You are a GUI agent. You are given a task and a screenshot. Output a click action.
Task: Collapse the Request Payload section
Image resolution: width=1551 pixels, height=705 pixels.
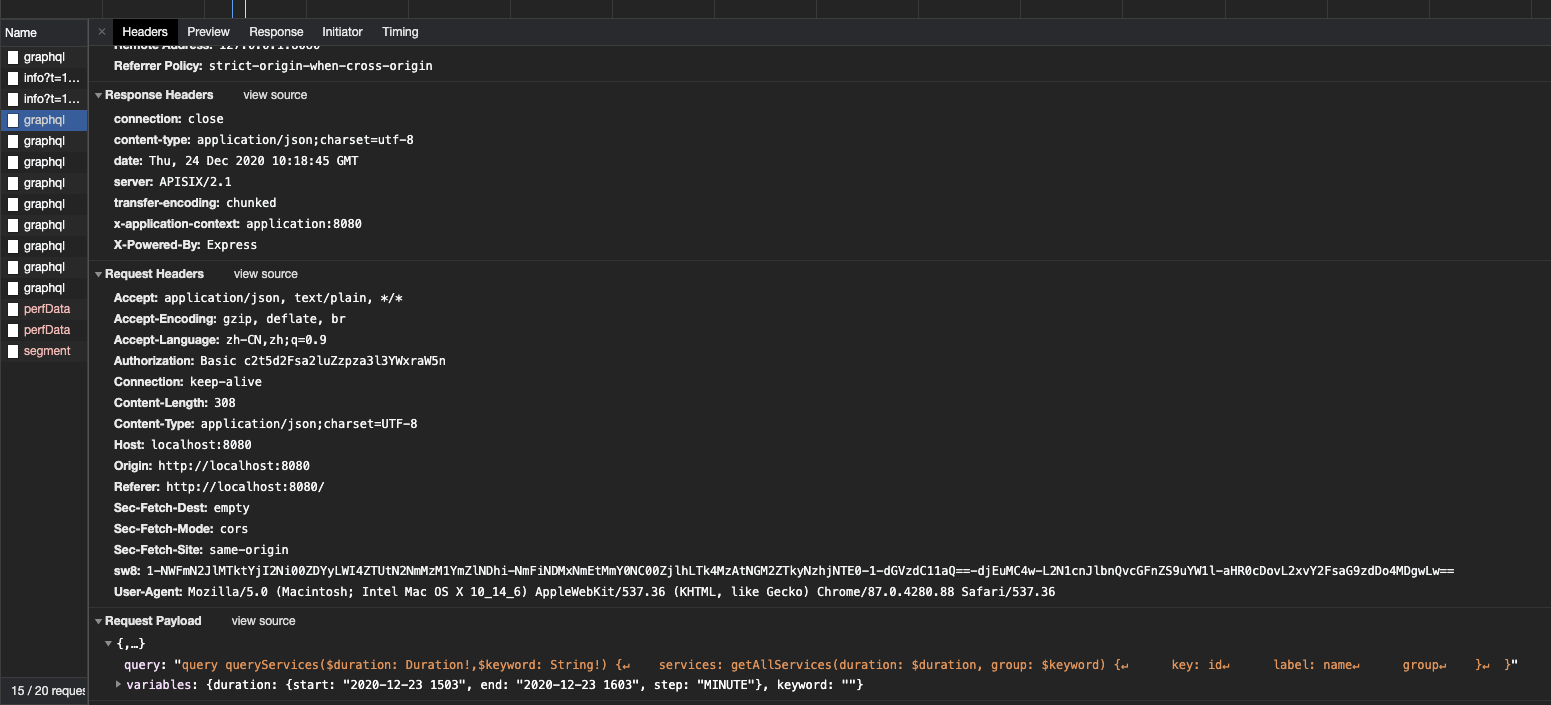pyautogui.click(x=99, y=621)
